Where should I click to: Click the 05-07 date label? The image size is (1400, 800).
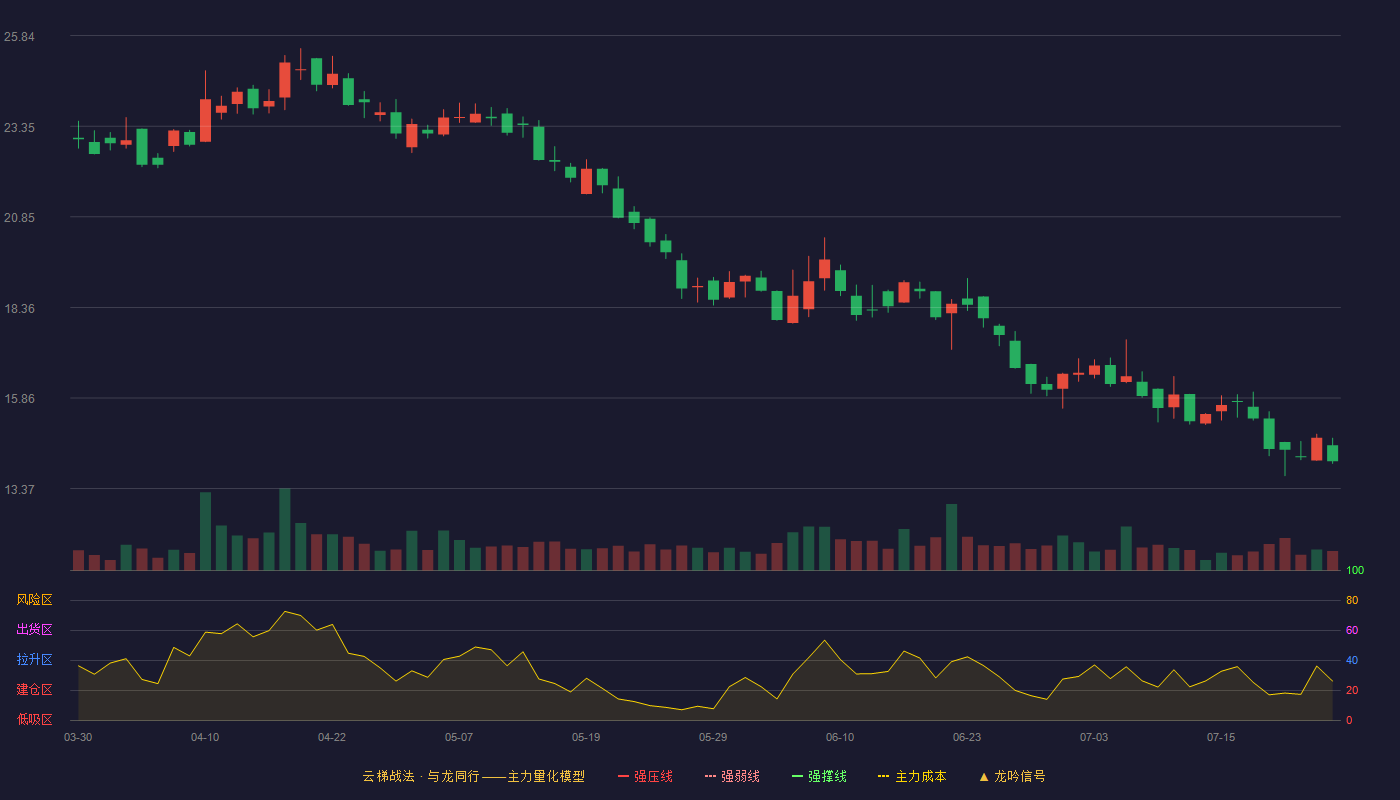(x=459, y=737)
